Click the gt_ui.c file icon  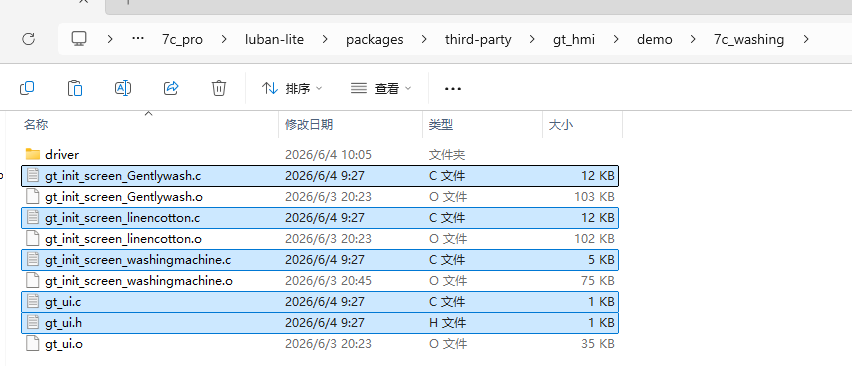tap(33, 302)
